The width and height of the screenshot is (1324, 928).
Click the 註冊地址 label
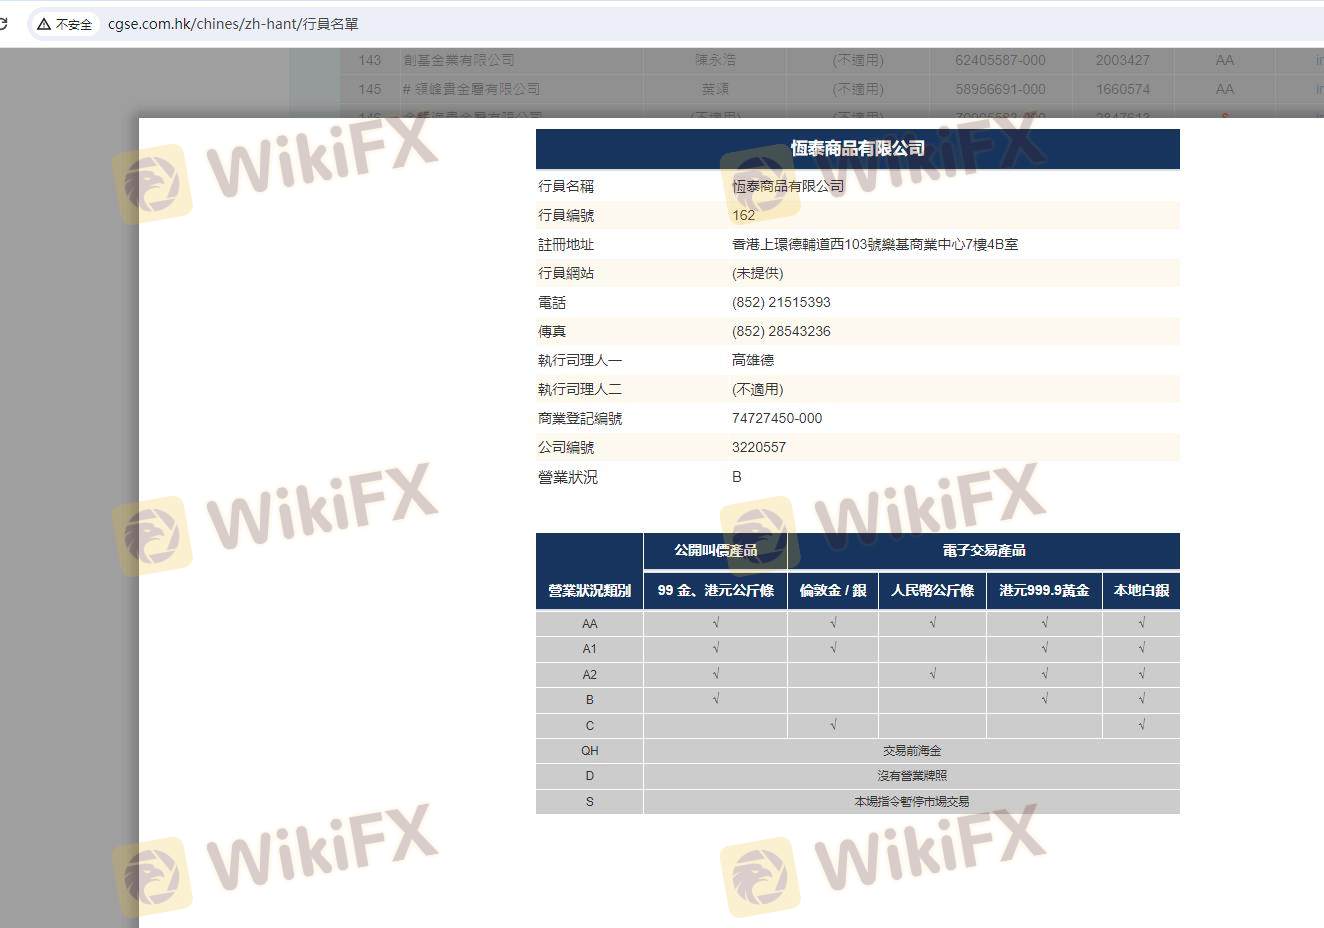(x=566, y=244)
